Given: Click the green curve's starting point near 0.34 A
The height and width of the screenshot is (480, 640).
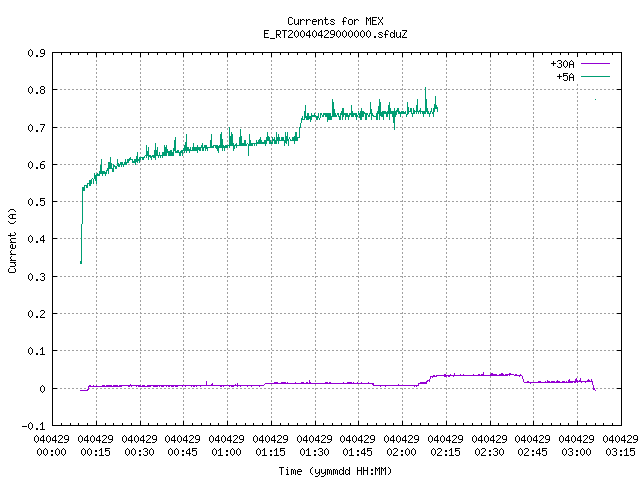Looking at the screenshot, I should 81,262.
